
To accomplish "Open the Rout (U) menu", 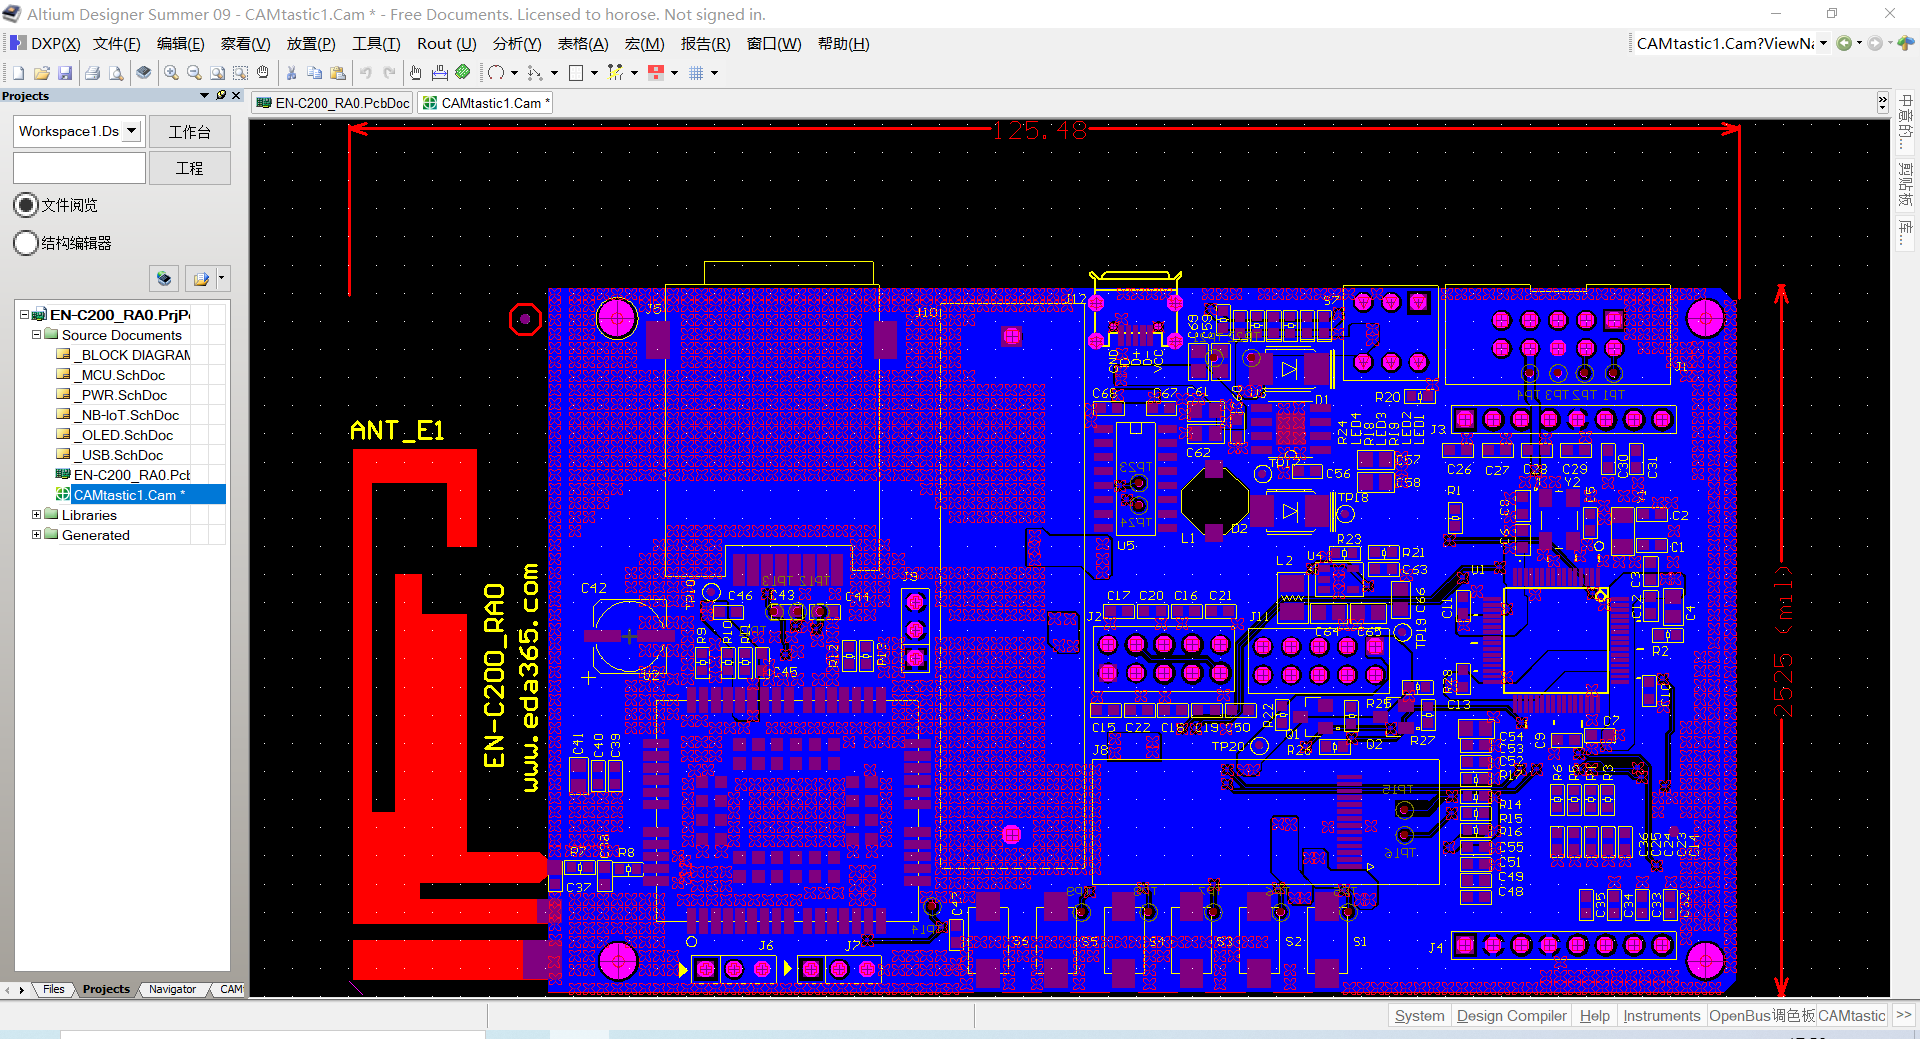I will [446, 44].
